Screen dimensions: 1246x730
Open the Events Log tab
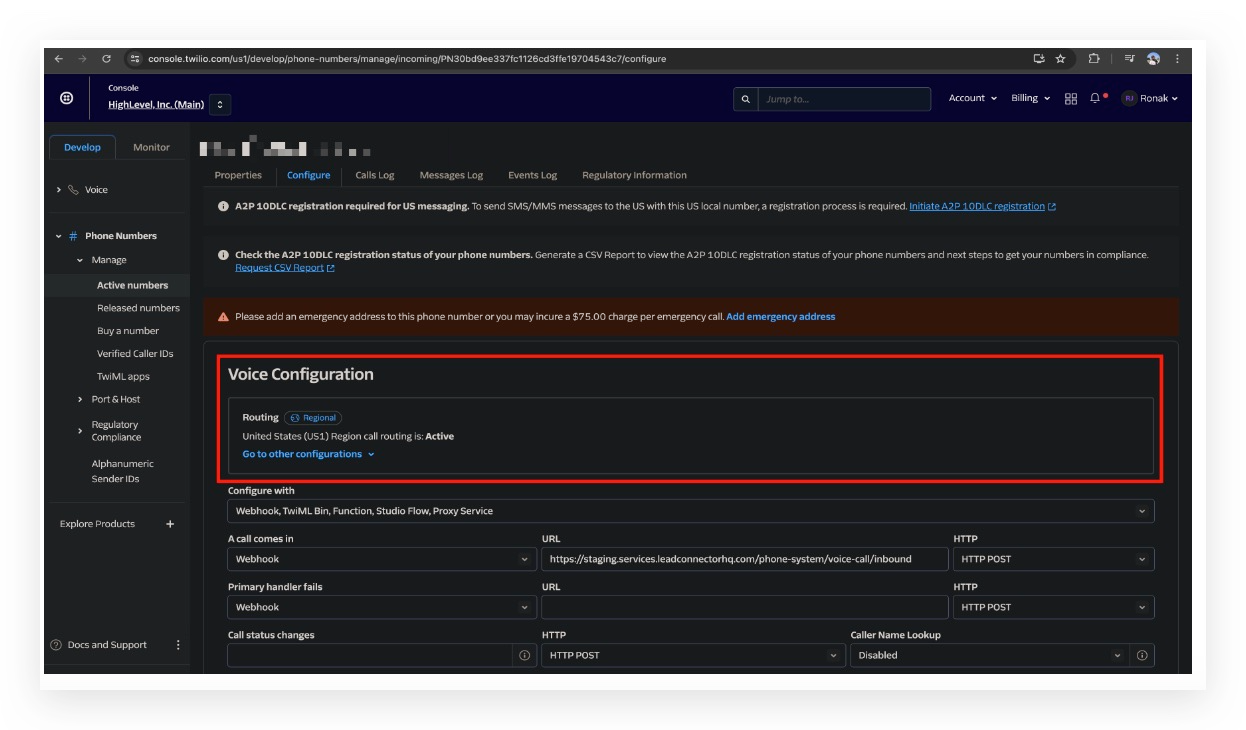coord(532,175)
